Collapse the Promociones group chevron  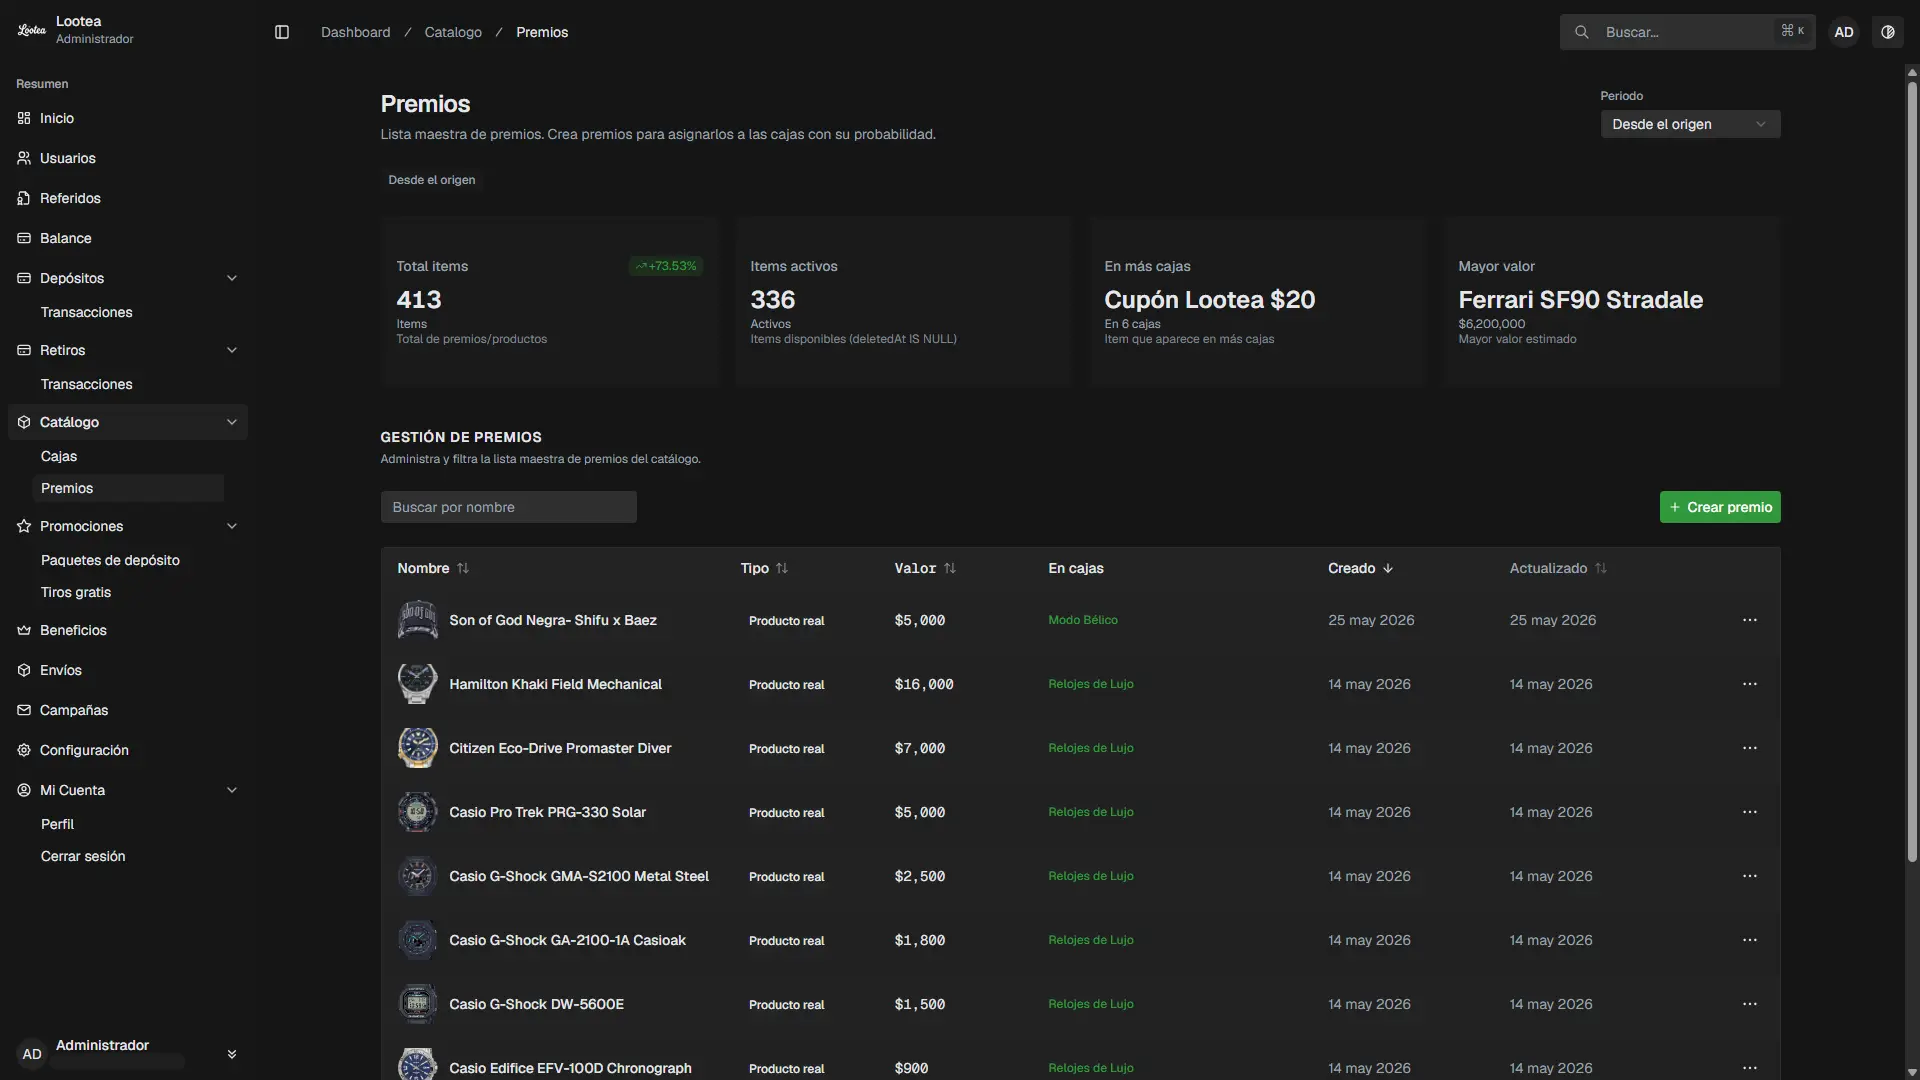(x=232, y=526)
